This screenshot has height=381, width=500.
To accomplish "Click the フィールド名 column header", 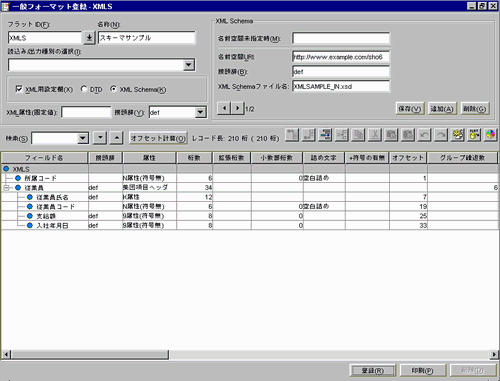I will (44, 158).
